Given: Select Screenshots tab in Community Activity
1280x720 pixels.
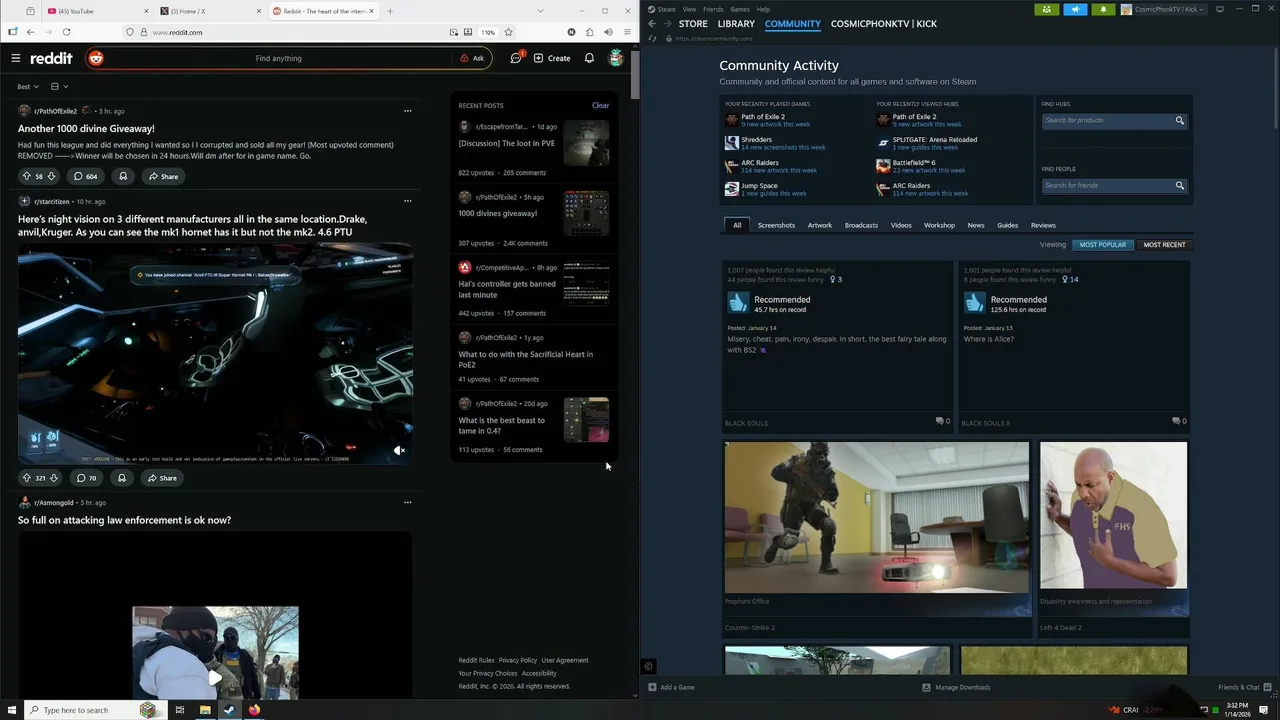Looking at the screenshot, I should pyautogui.click(x=776, y=225).
